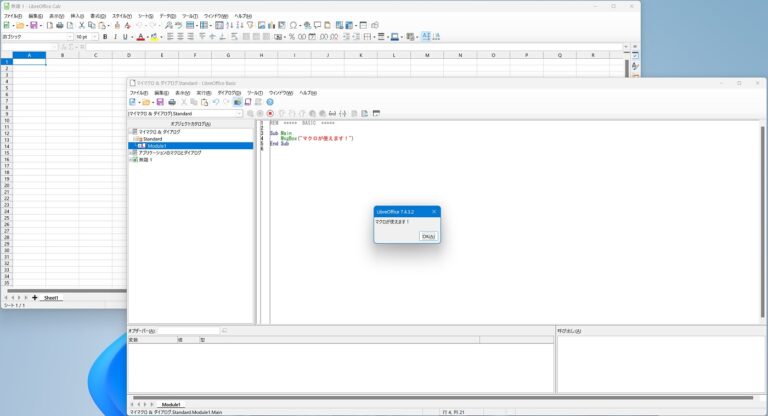768x416 pixels.
Task: Click the Undo icon in Basic toolbar
Action: click(x=216, y=102)
